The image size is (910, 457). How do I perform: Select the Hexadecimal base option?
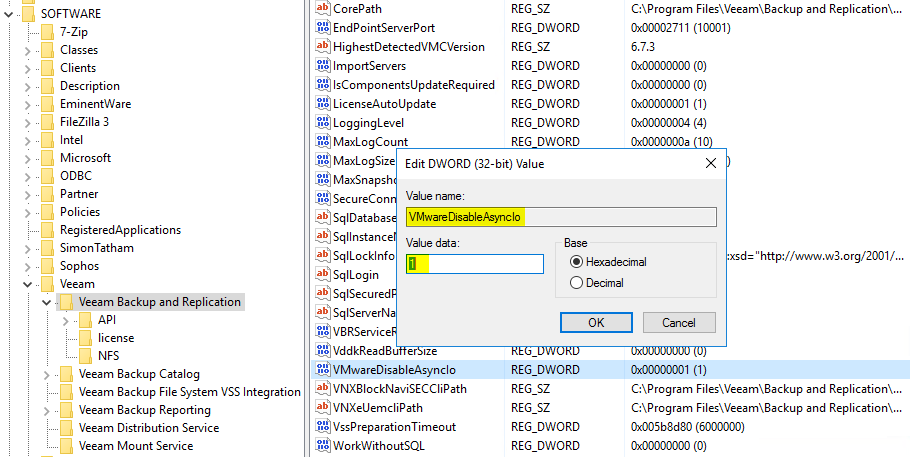click(x=576, y=262)
